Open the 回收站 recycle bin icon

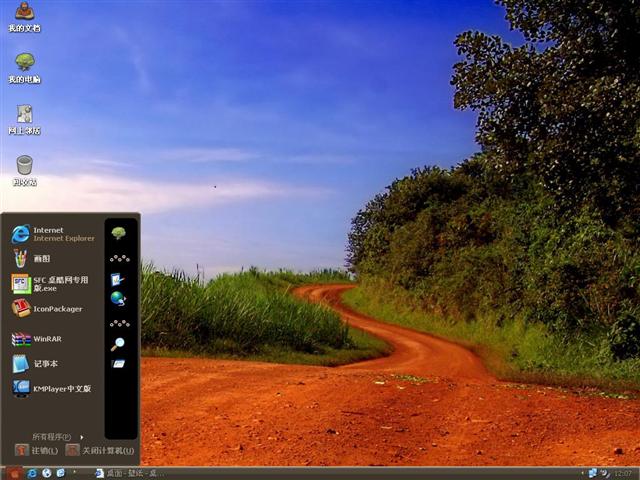[24, 171]
